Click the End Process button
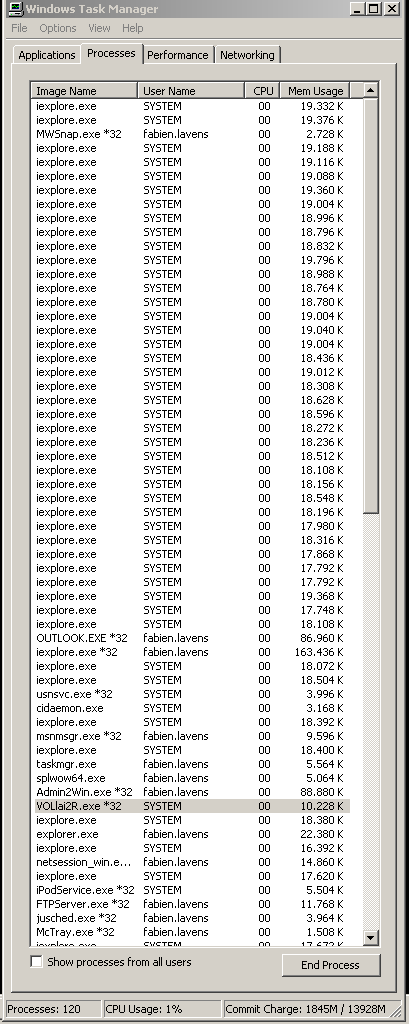409x1024 pixels. click(x=331, y=965)
